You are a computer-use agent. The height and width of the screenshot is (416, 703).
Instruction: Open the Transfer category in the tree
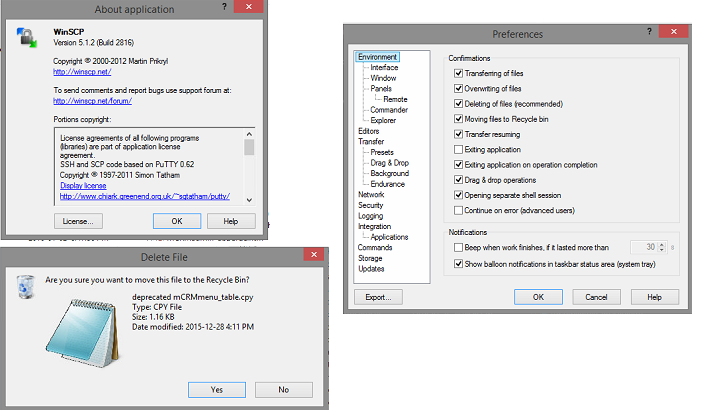pyautogui.click(x=371, y=141)
